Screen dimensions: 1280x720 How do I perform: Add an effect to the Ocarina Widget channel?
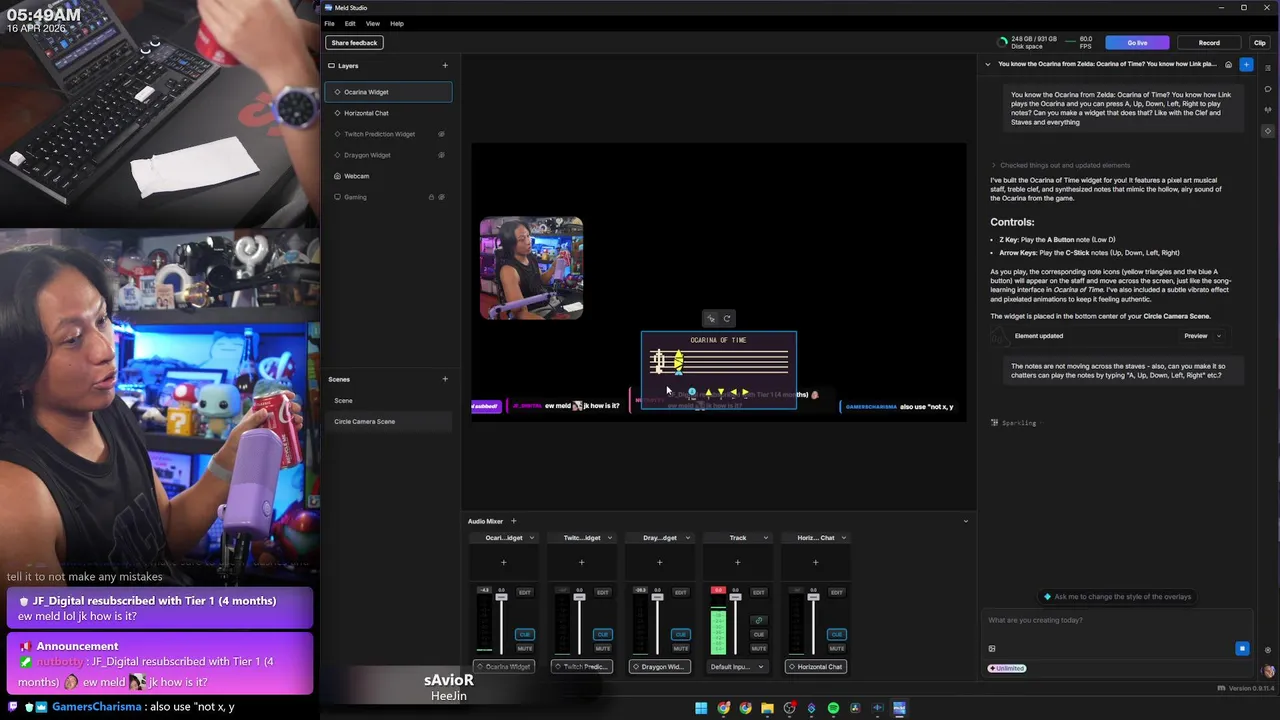(503, 562)
